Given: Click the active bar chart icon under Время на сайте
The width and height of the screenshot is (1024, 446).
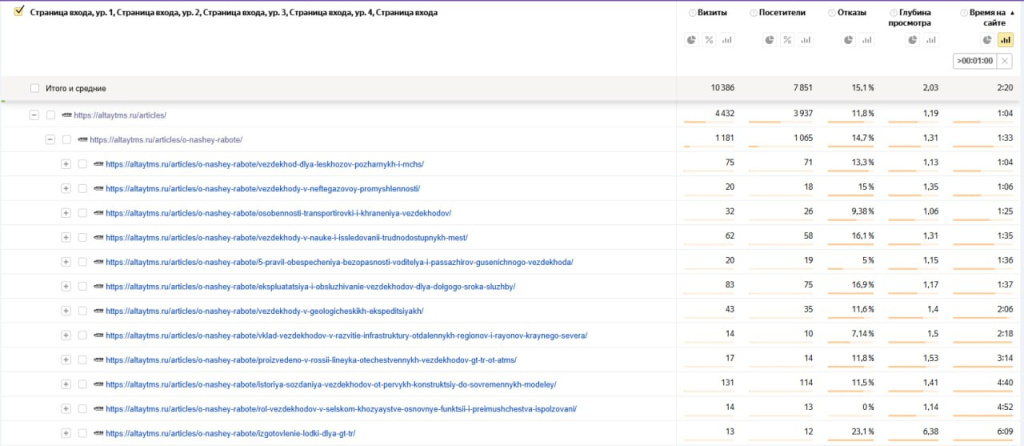Looking at the screenshot, I should pyautogui.click(x=1005, y=40).
